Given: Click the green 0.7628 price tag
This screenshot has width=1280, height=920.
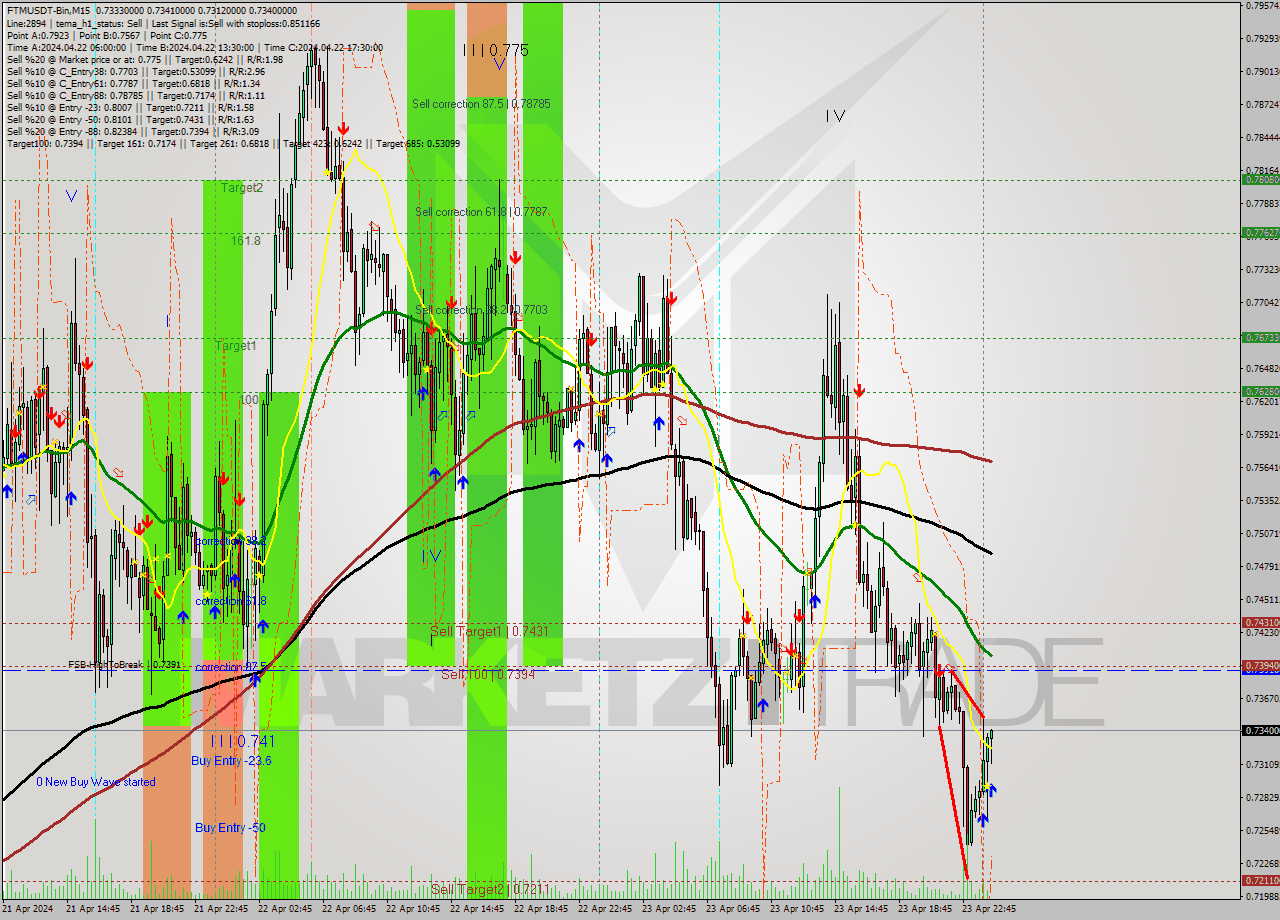Looking at the screenshot, I should point(1260,391).
